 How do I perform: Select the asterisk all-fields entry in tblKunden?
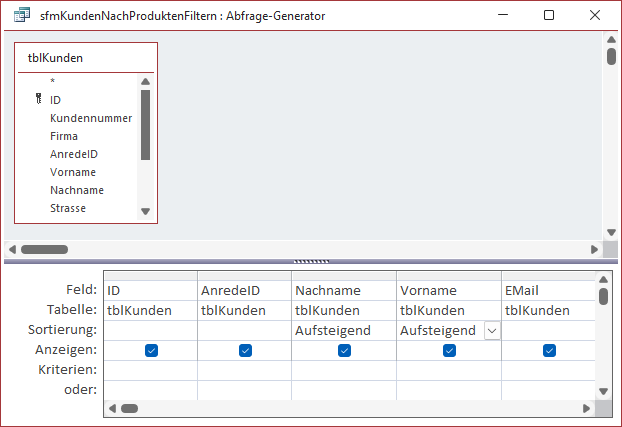52,82
